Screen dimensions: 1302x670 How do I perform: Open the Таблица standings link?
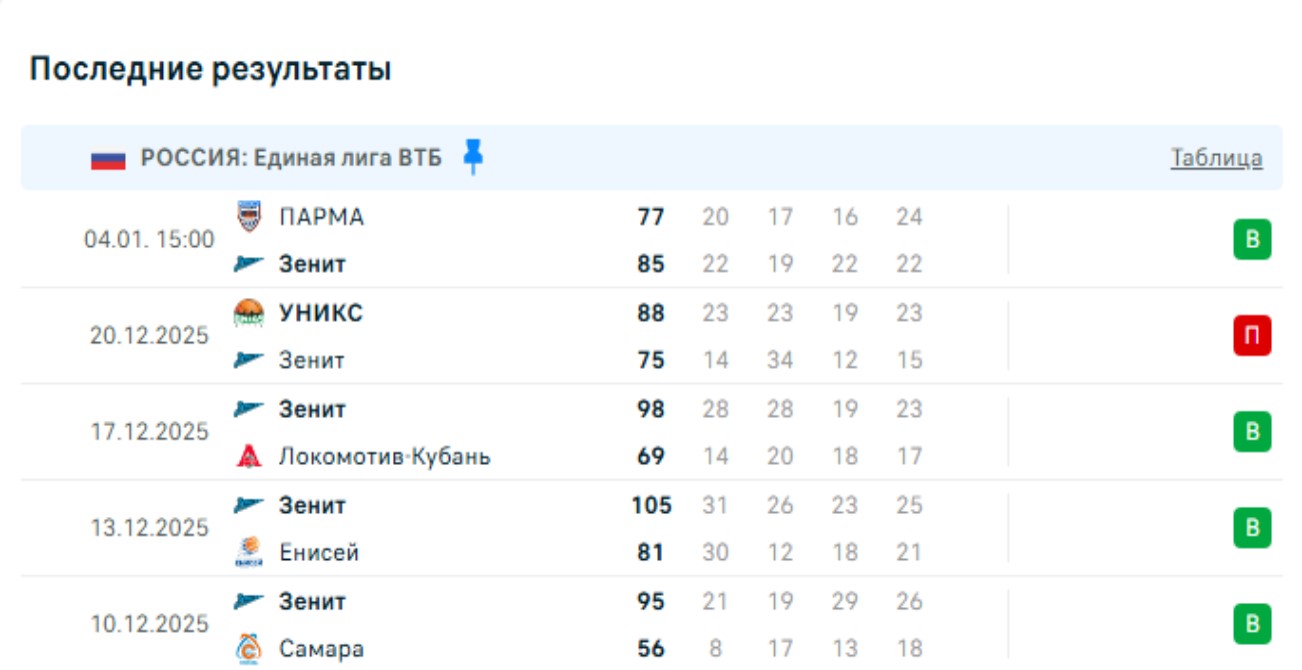1216,158
